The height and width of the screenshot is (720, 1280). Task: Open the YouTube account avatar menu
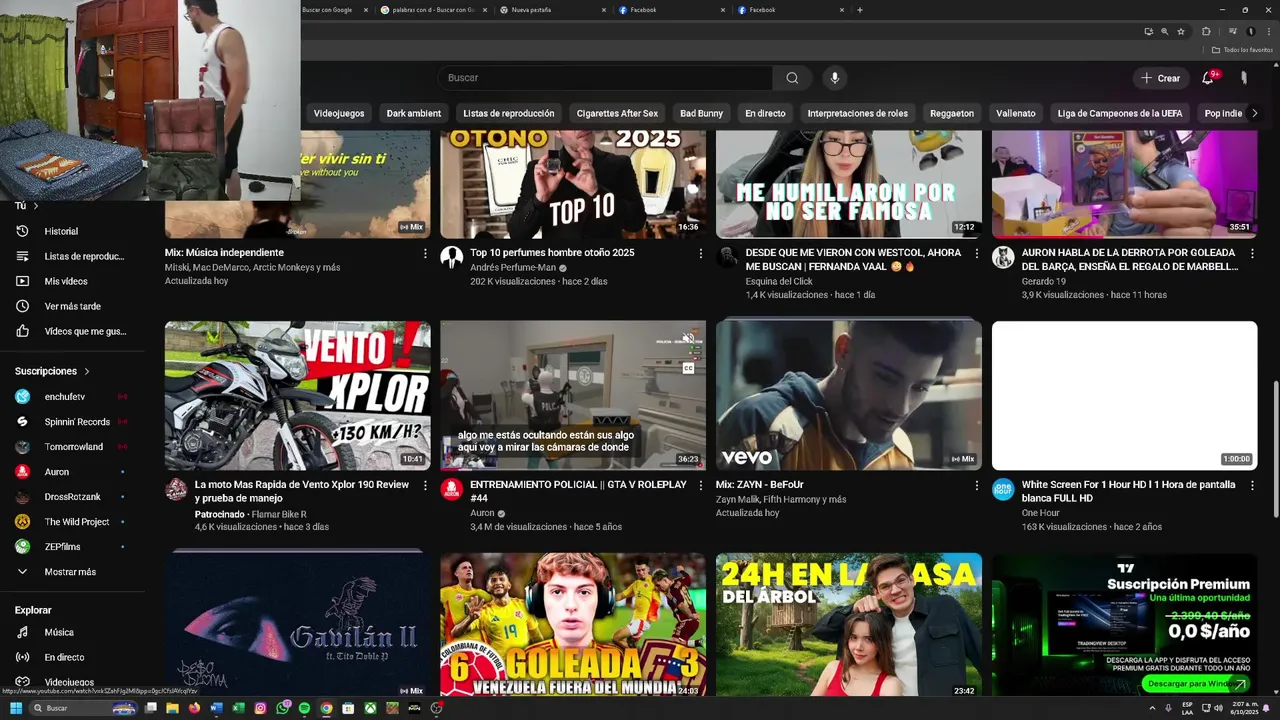coord(1244,78)
